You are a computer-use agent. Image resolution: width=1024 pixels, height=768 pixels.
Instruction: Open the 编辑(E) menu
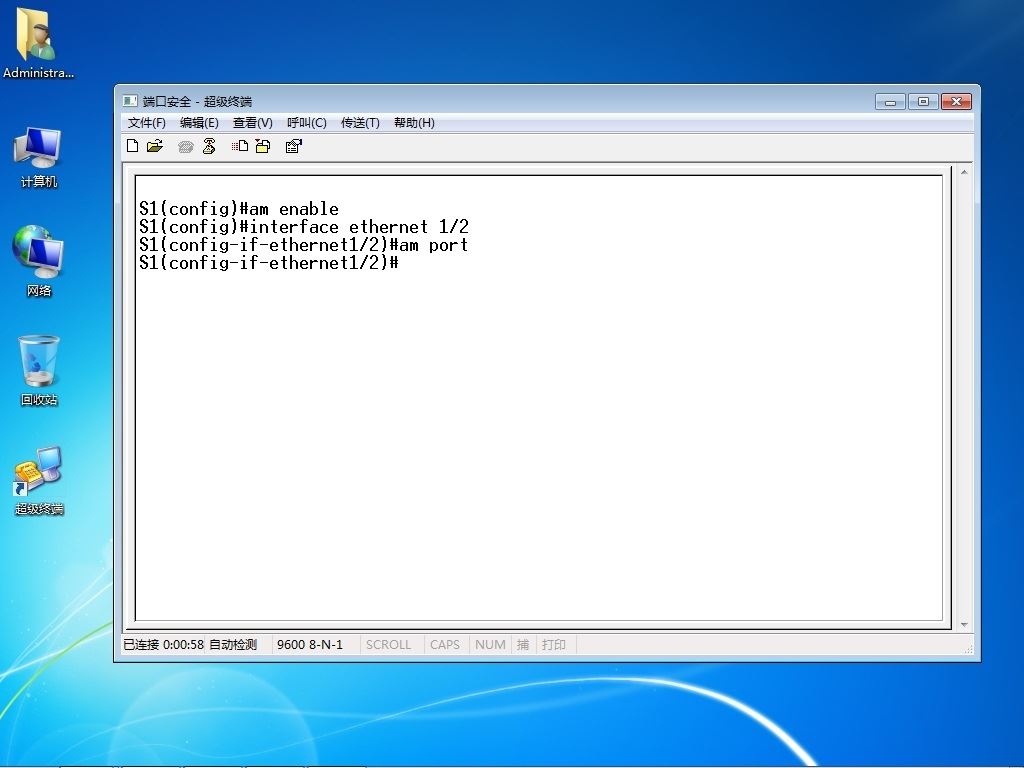click(199, 123)
